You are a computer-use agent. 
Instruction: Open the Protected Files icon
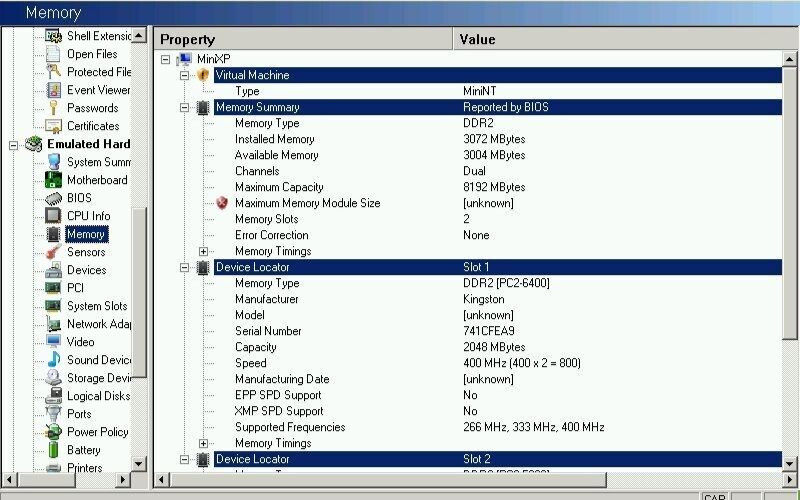(x=53, y=71)
